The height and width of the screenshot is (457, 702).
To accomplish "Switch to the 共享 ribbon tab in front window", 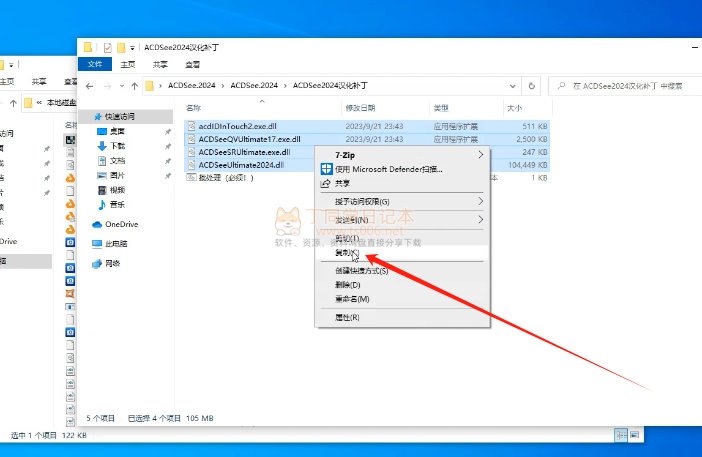I will coord(160,64).
